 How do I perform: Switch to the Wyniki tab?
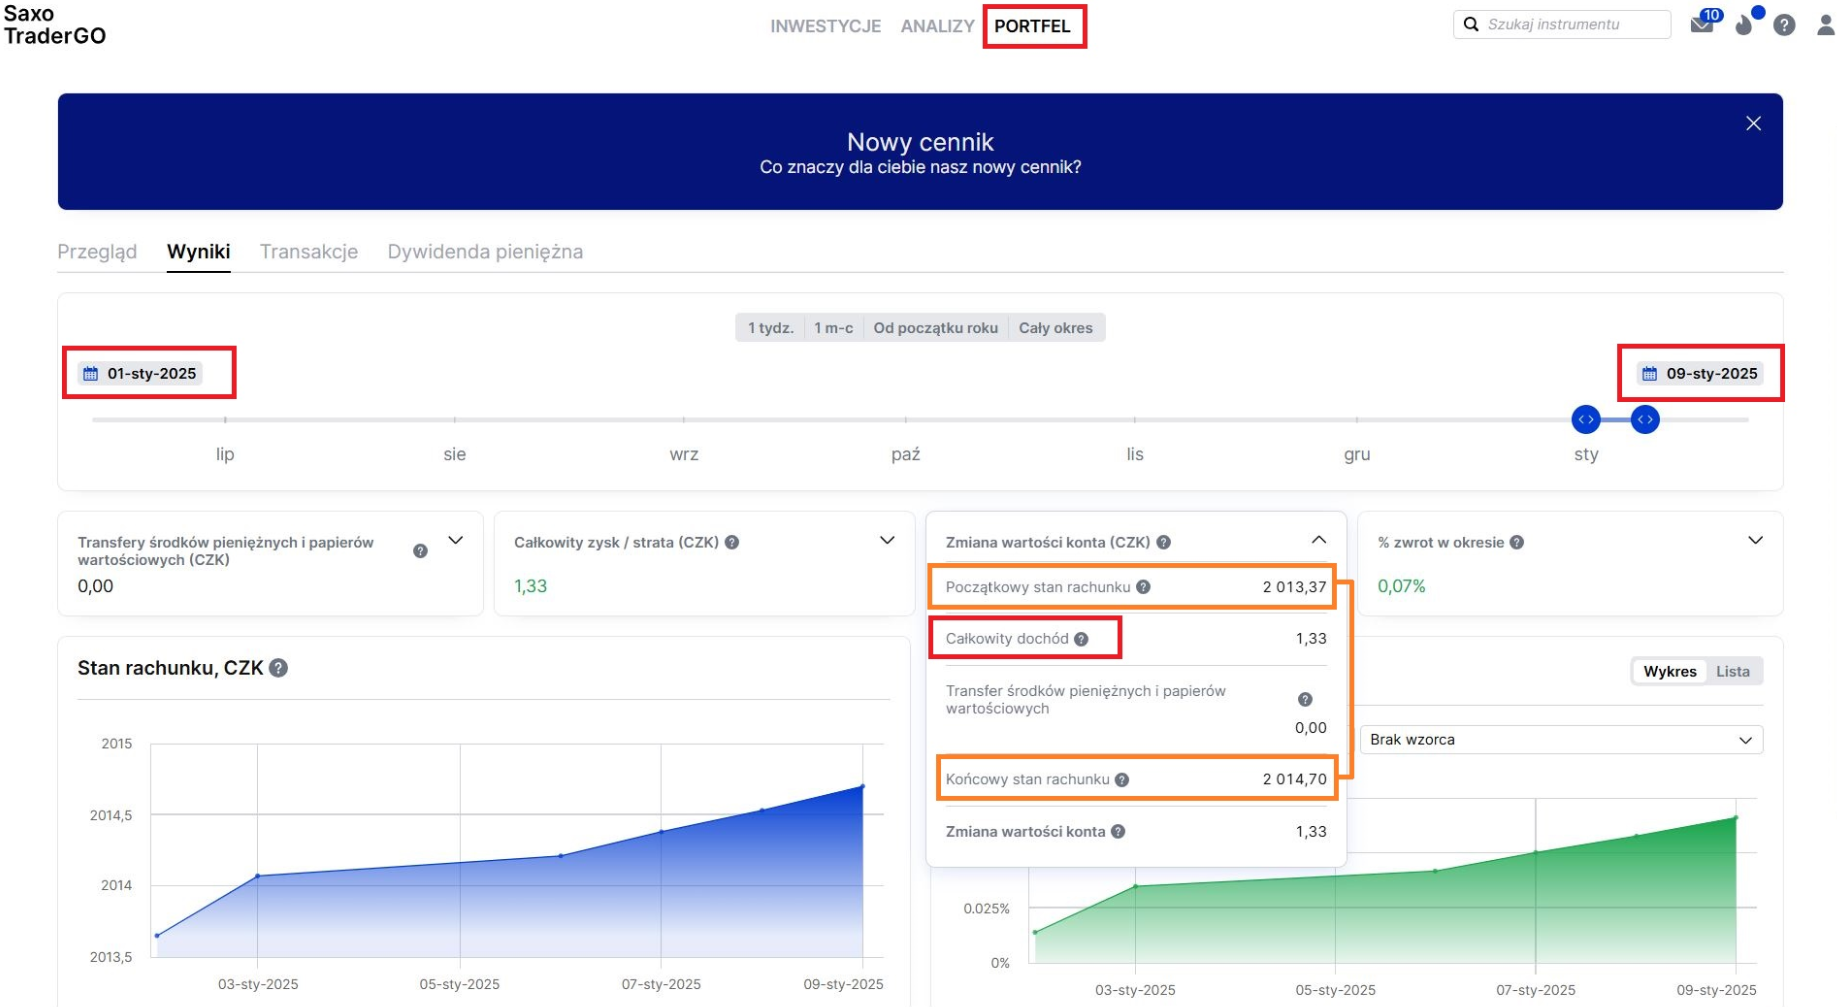198,252
